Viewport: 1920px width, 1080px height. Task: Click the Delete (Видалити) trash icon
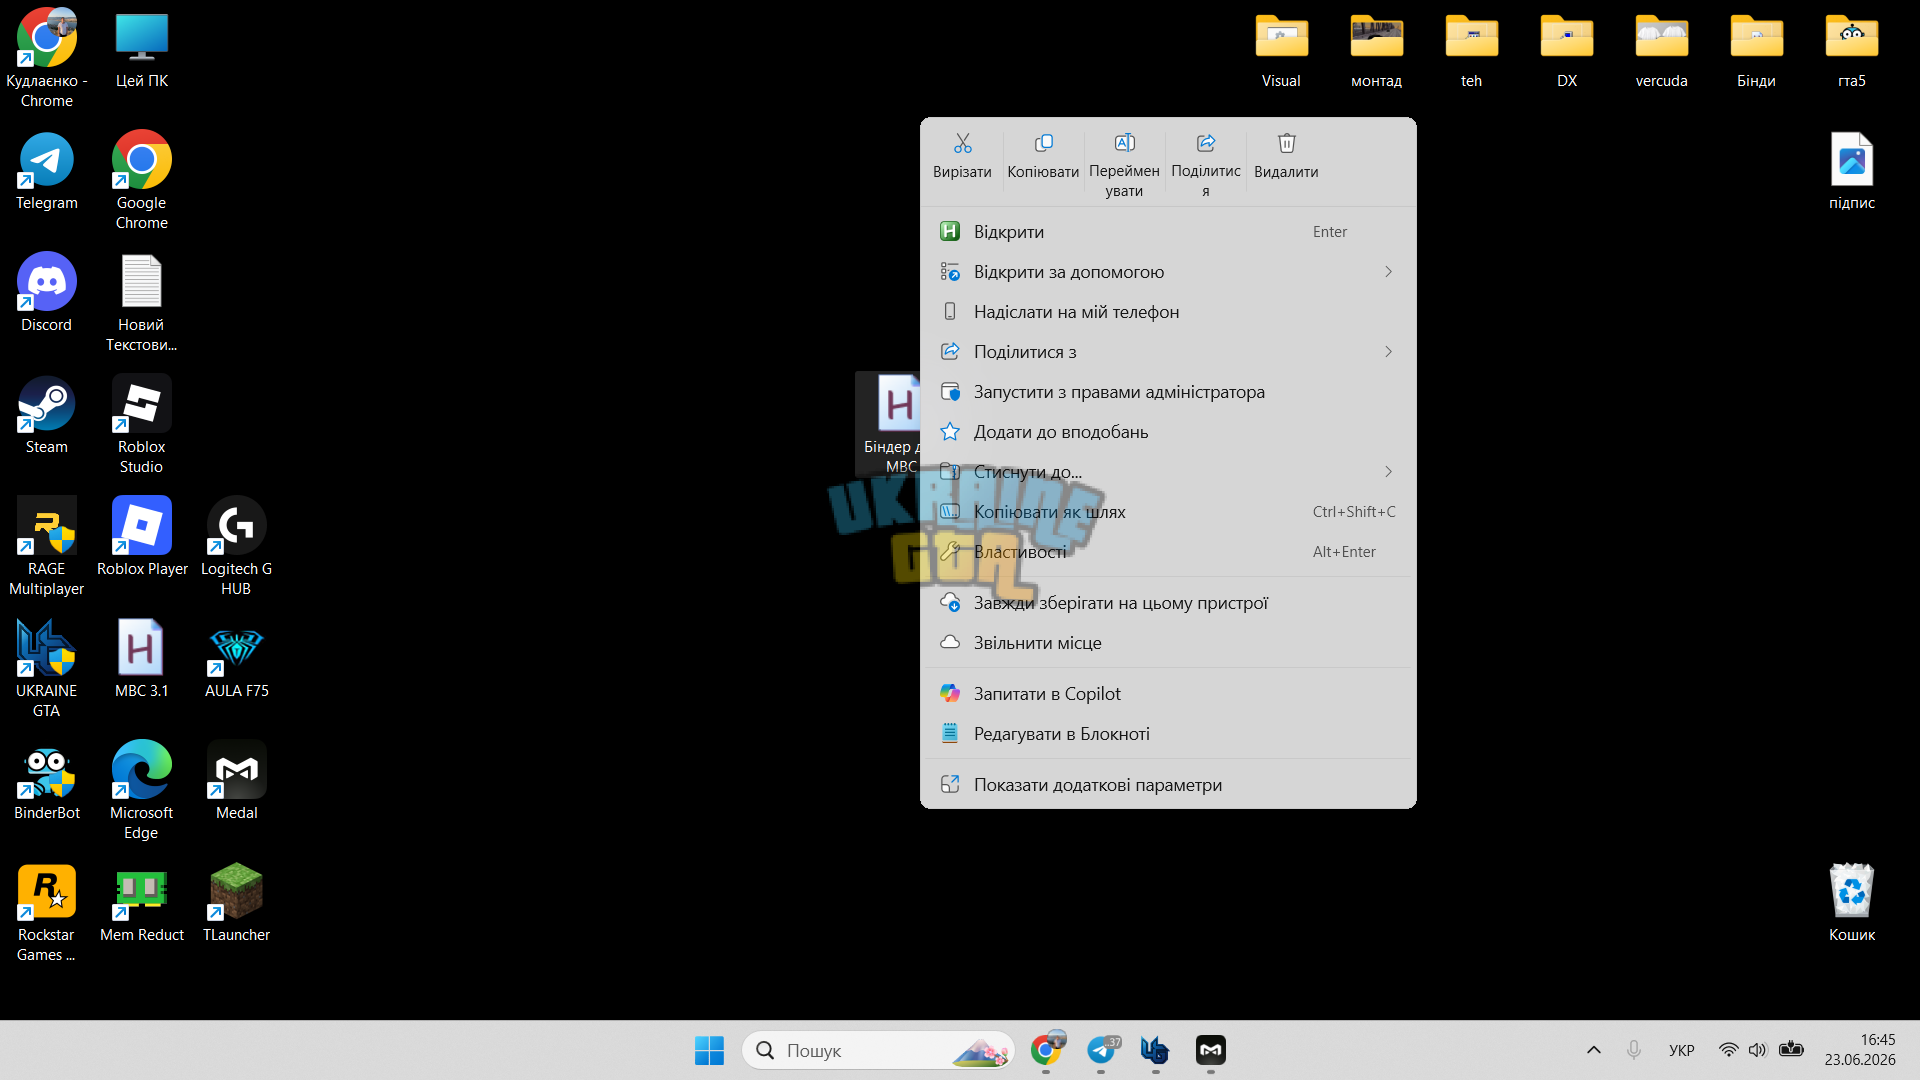tap(1286, 144)
